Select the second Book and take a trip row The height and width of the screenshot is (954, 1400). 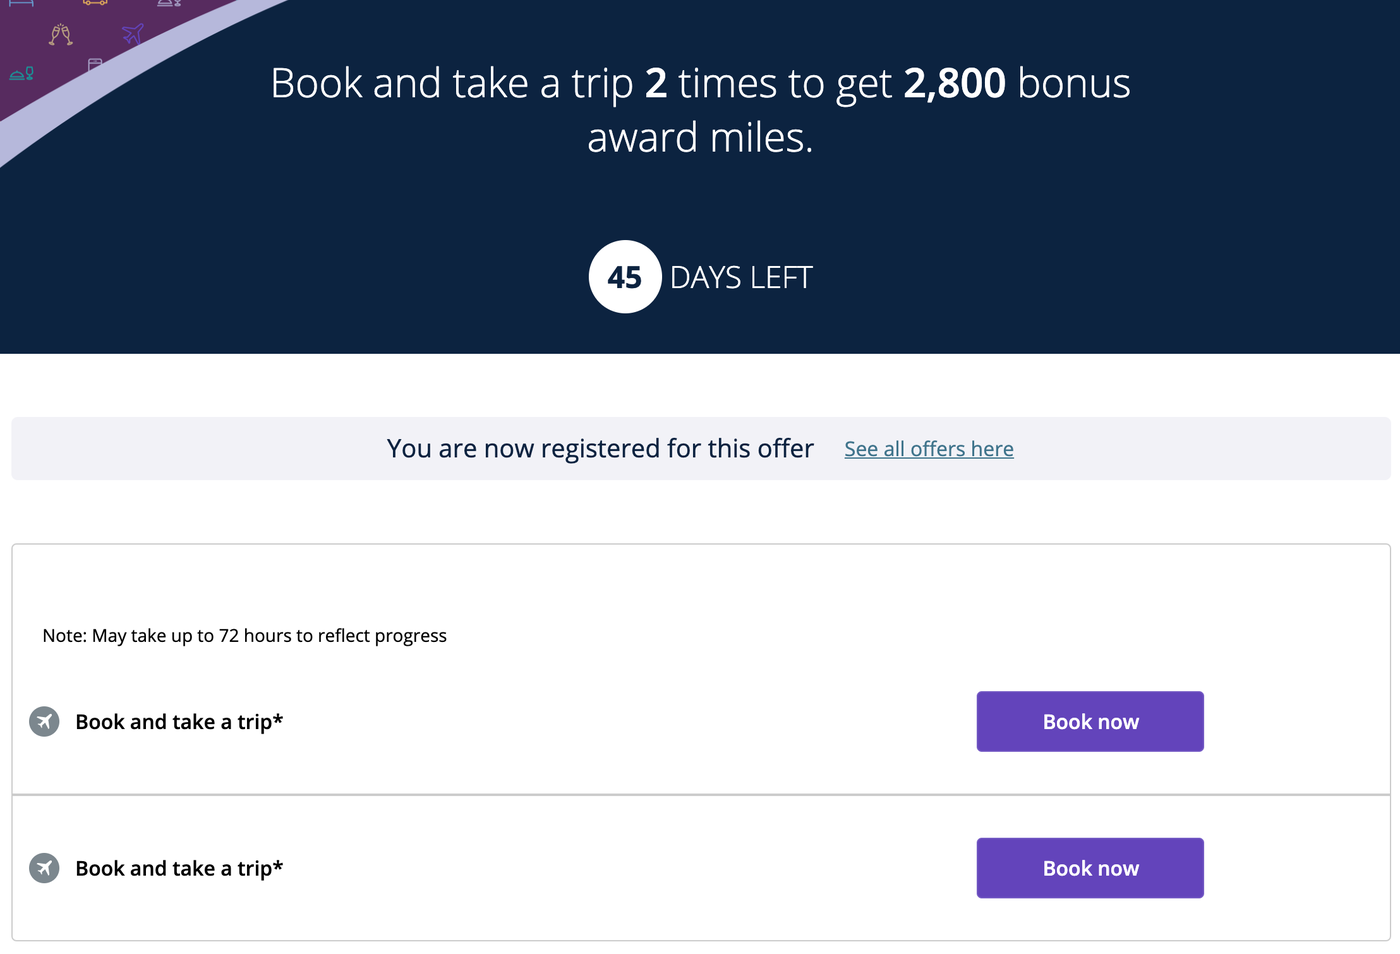[178, 868]
